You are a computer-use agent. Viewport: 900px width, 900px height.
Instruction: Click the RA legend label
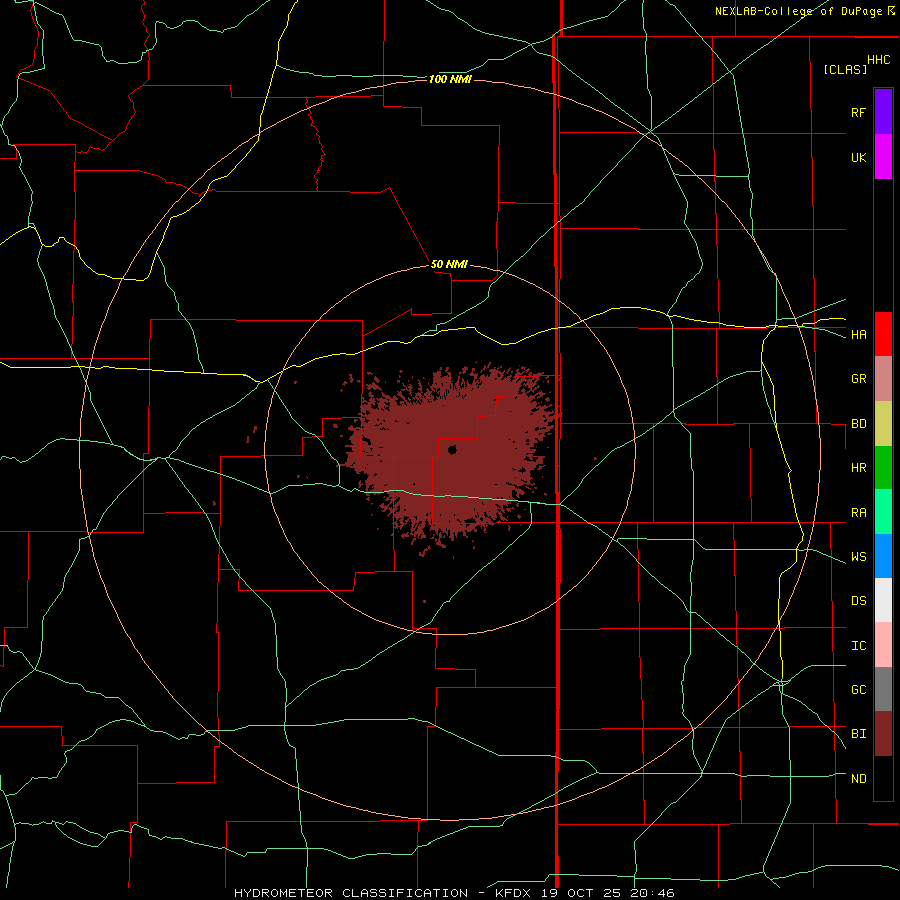coord(858,513)
